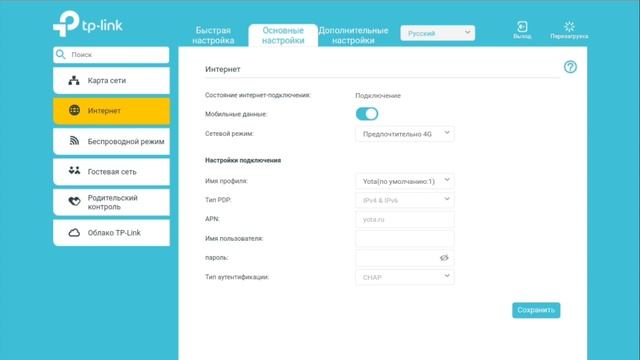Open the Тип PDP dropdown
This screenshot has width=640, height=360.
click(404, 200)
